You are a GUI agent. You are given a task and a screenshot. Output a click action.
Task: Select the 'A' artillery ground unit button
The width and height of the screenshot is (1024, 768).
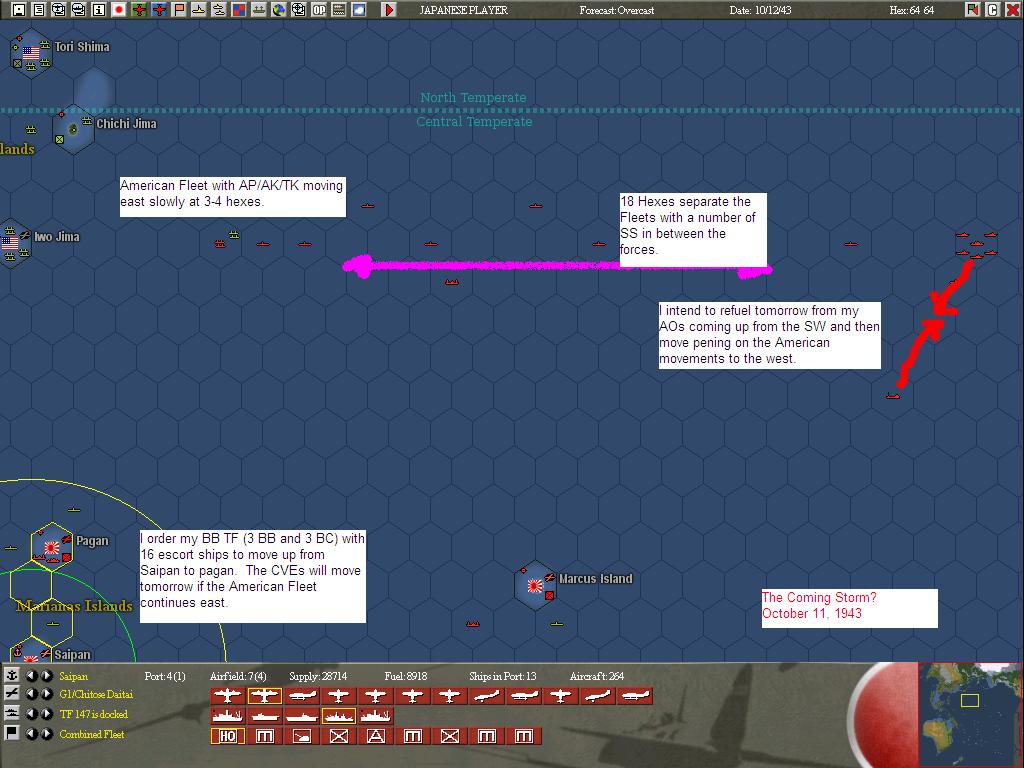(376, 736)
